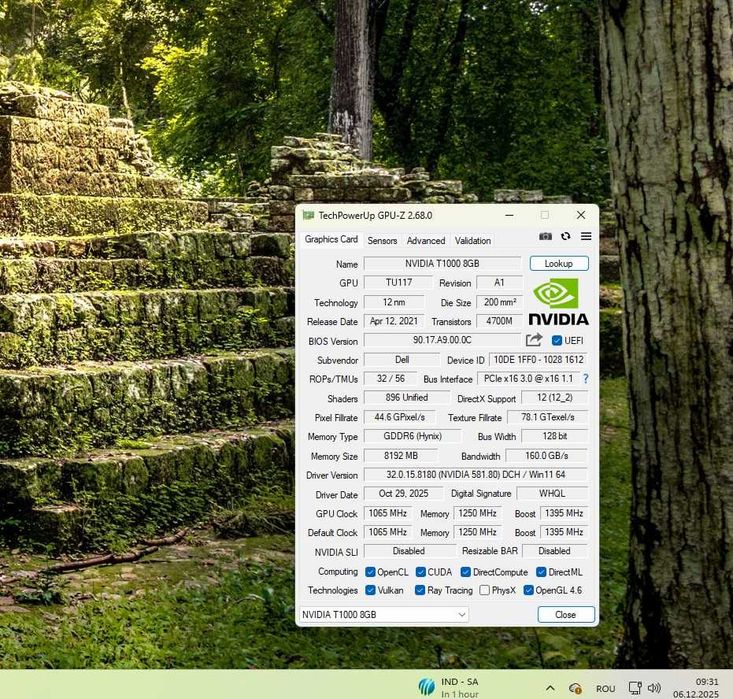Minimize the GPU-Z window
This screenshot has width=733, height=699.
pyautogui.click(x=510, y=215)
